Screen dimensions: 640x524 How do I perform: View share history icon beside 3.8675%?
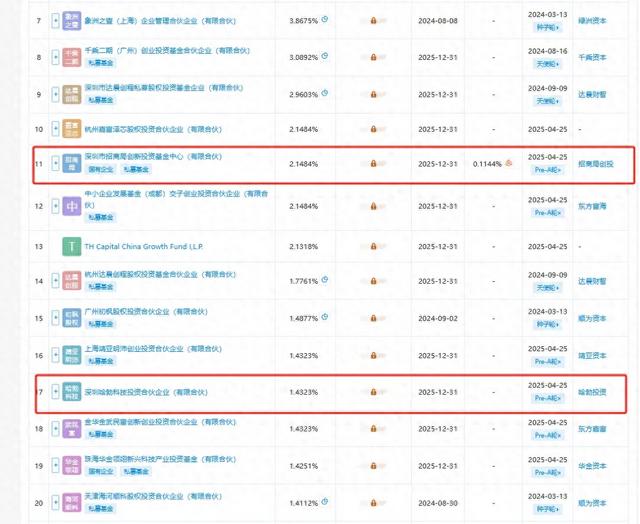click(324, 19)
